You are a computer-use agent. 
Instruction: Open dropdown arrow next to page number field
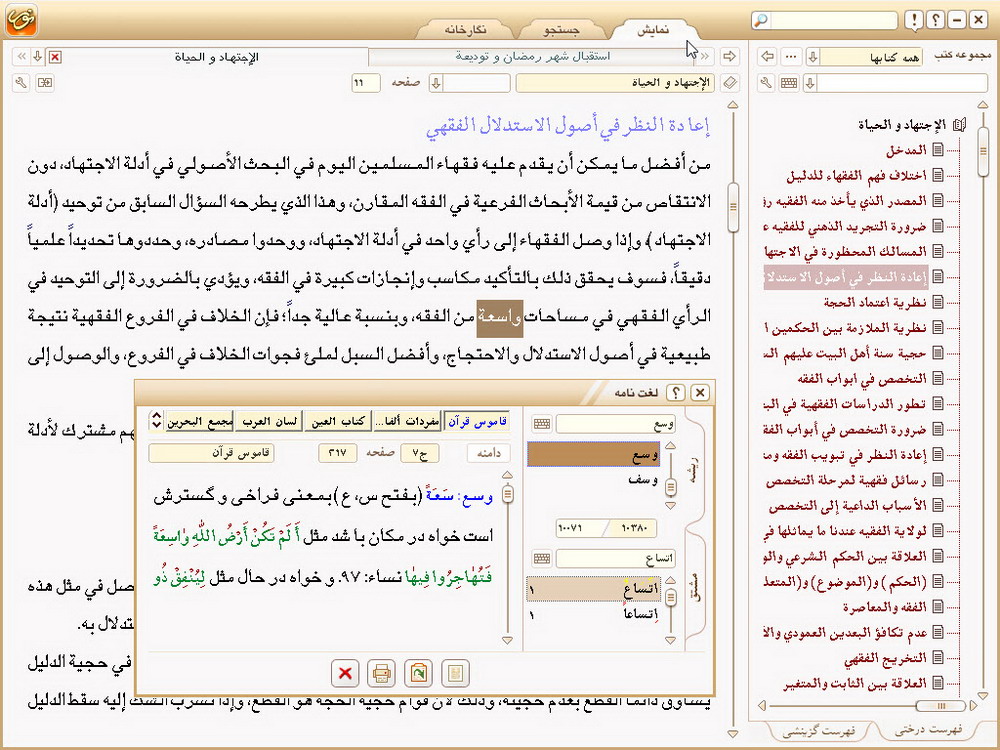click(x=436, y=83)
